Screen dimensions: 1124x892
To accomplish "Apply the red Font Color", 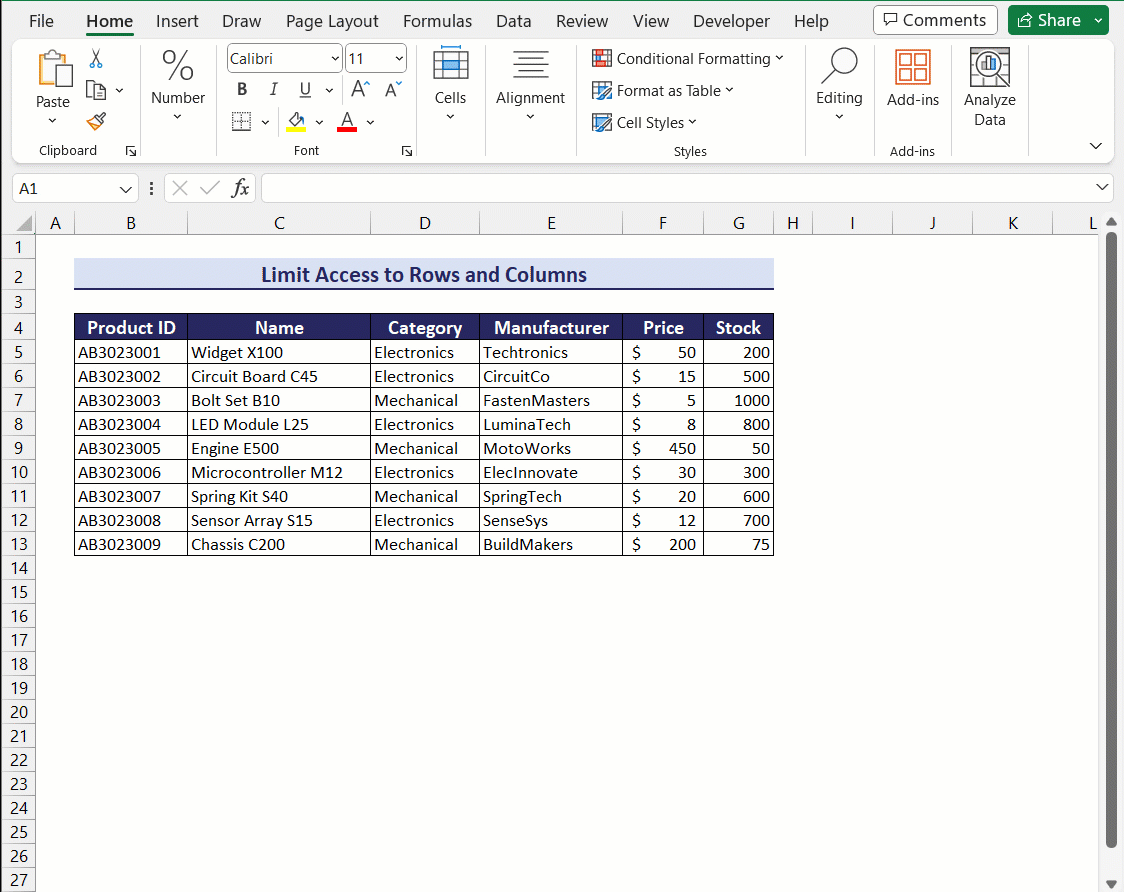I will 347,122.
